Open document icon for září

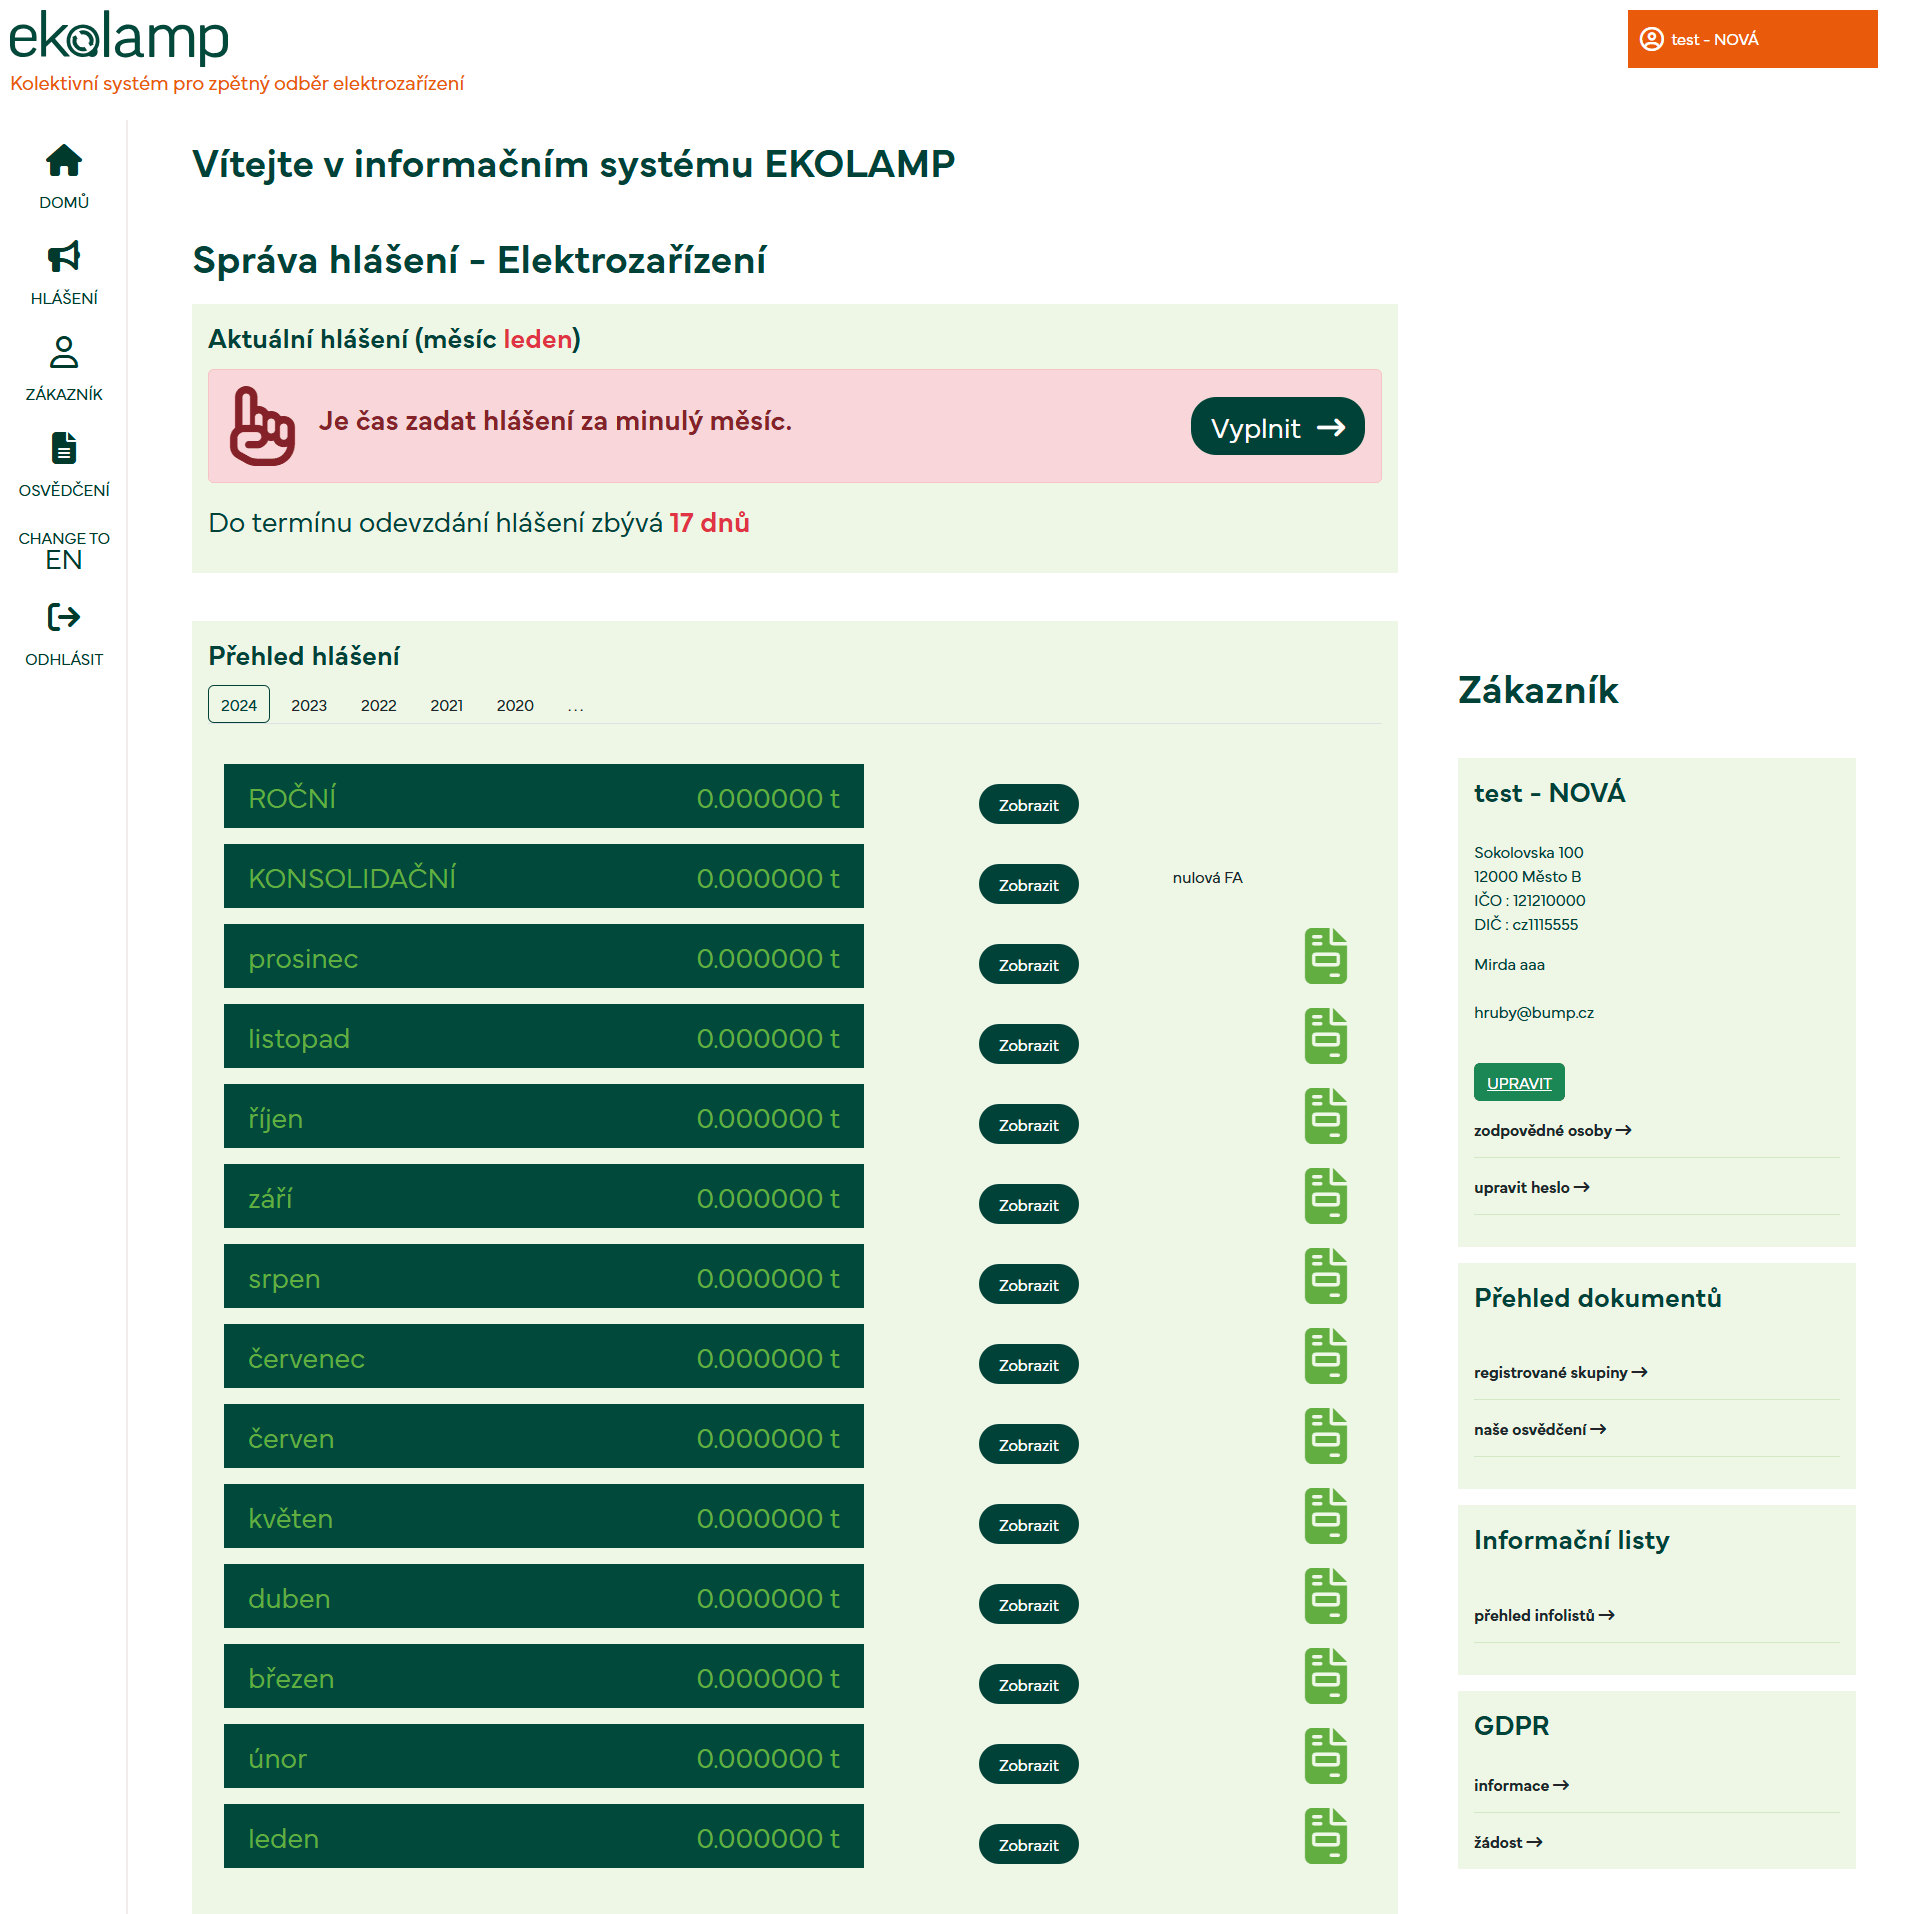[x=1326, y=1196]
